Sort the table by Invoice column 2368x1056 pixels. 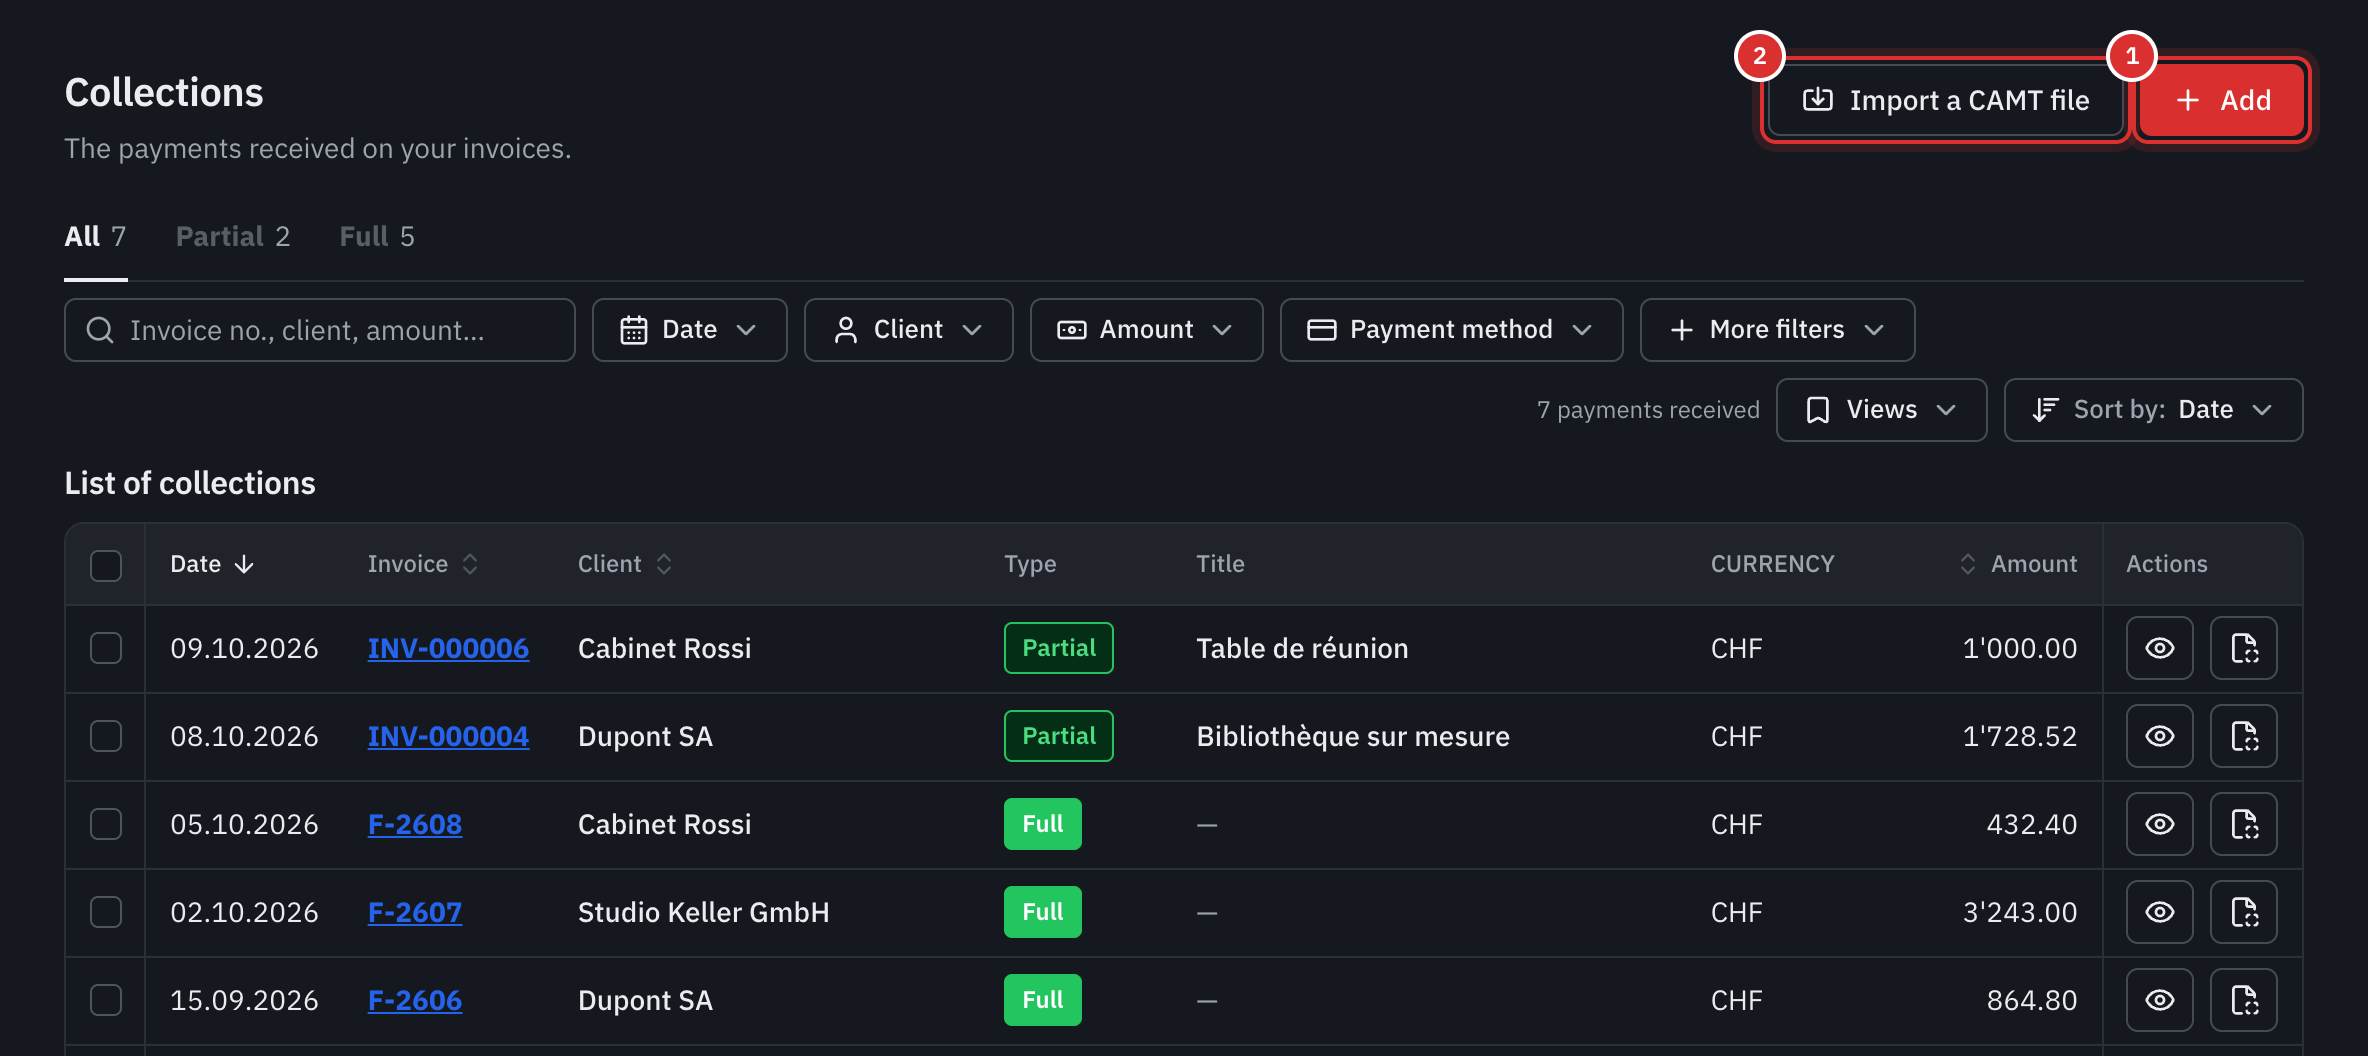tap(423, 564)
